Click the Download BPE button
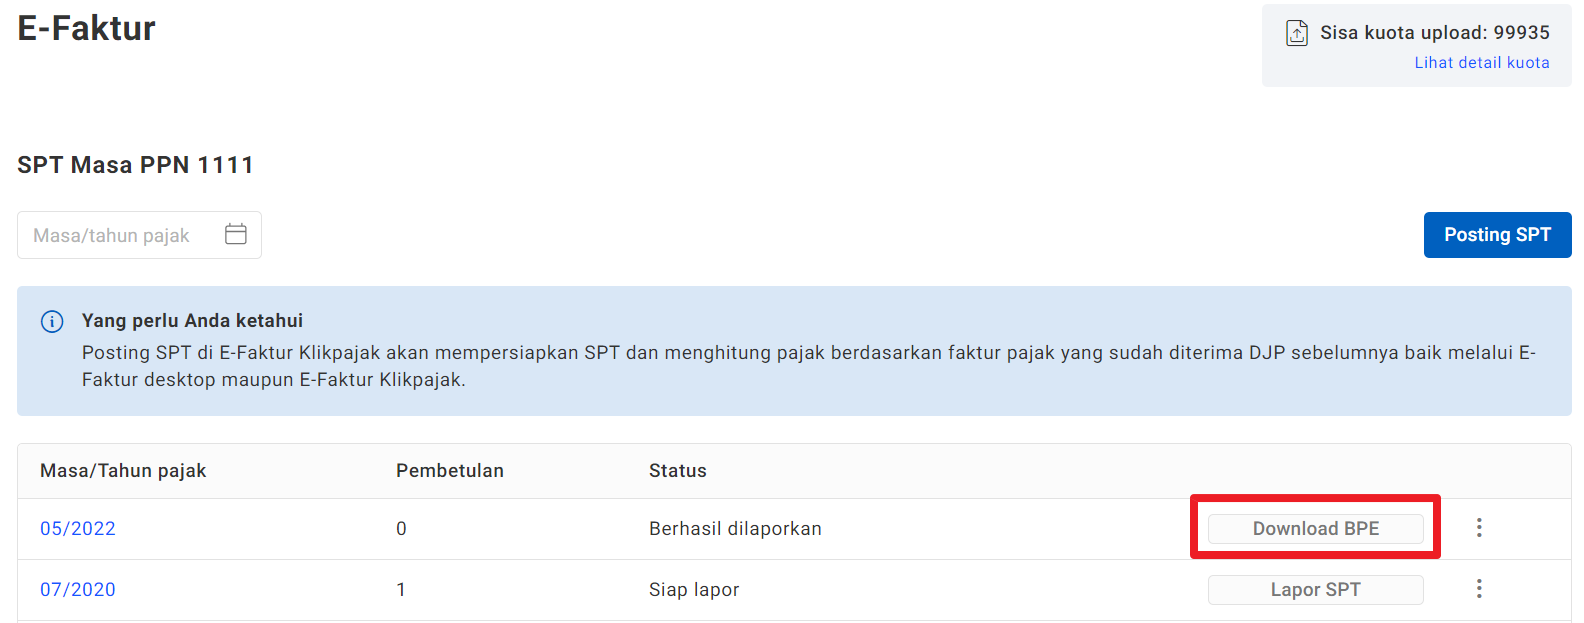1584x623 pixels. pos(1315,529)
